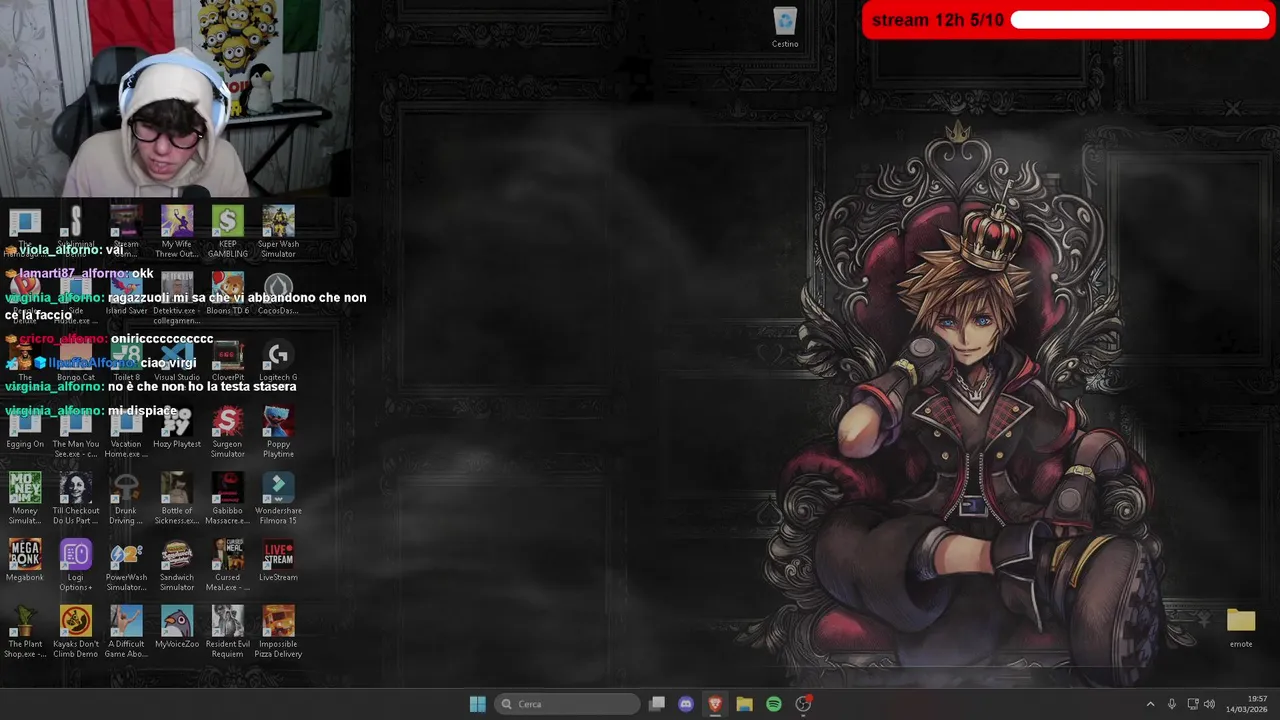Select The Plant Shop.exe shortcut
1280x720 pixels.
pyautogui.click(x=25, y=632)
